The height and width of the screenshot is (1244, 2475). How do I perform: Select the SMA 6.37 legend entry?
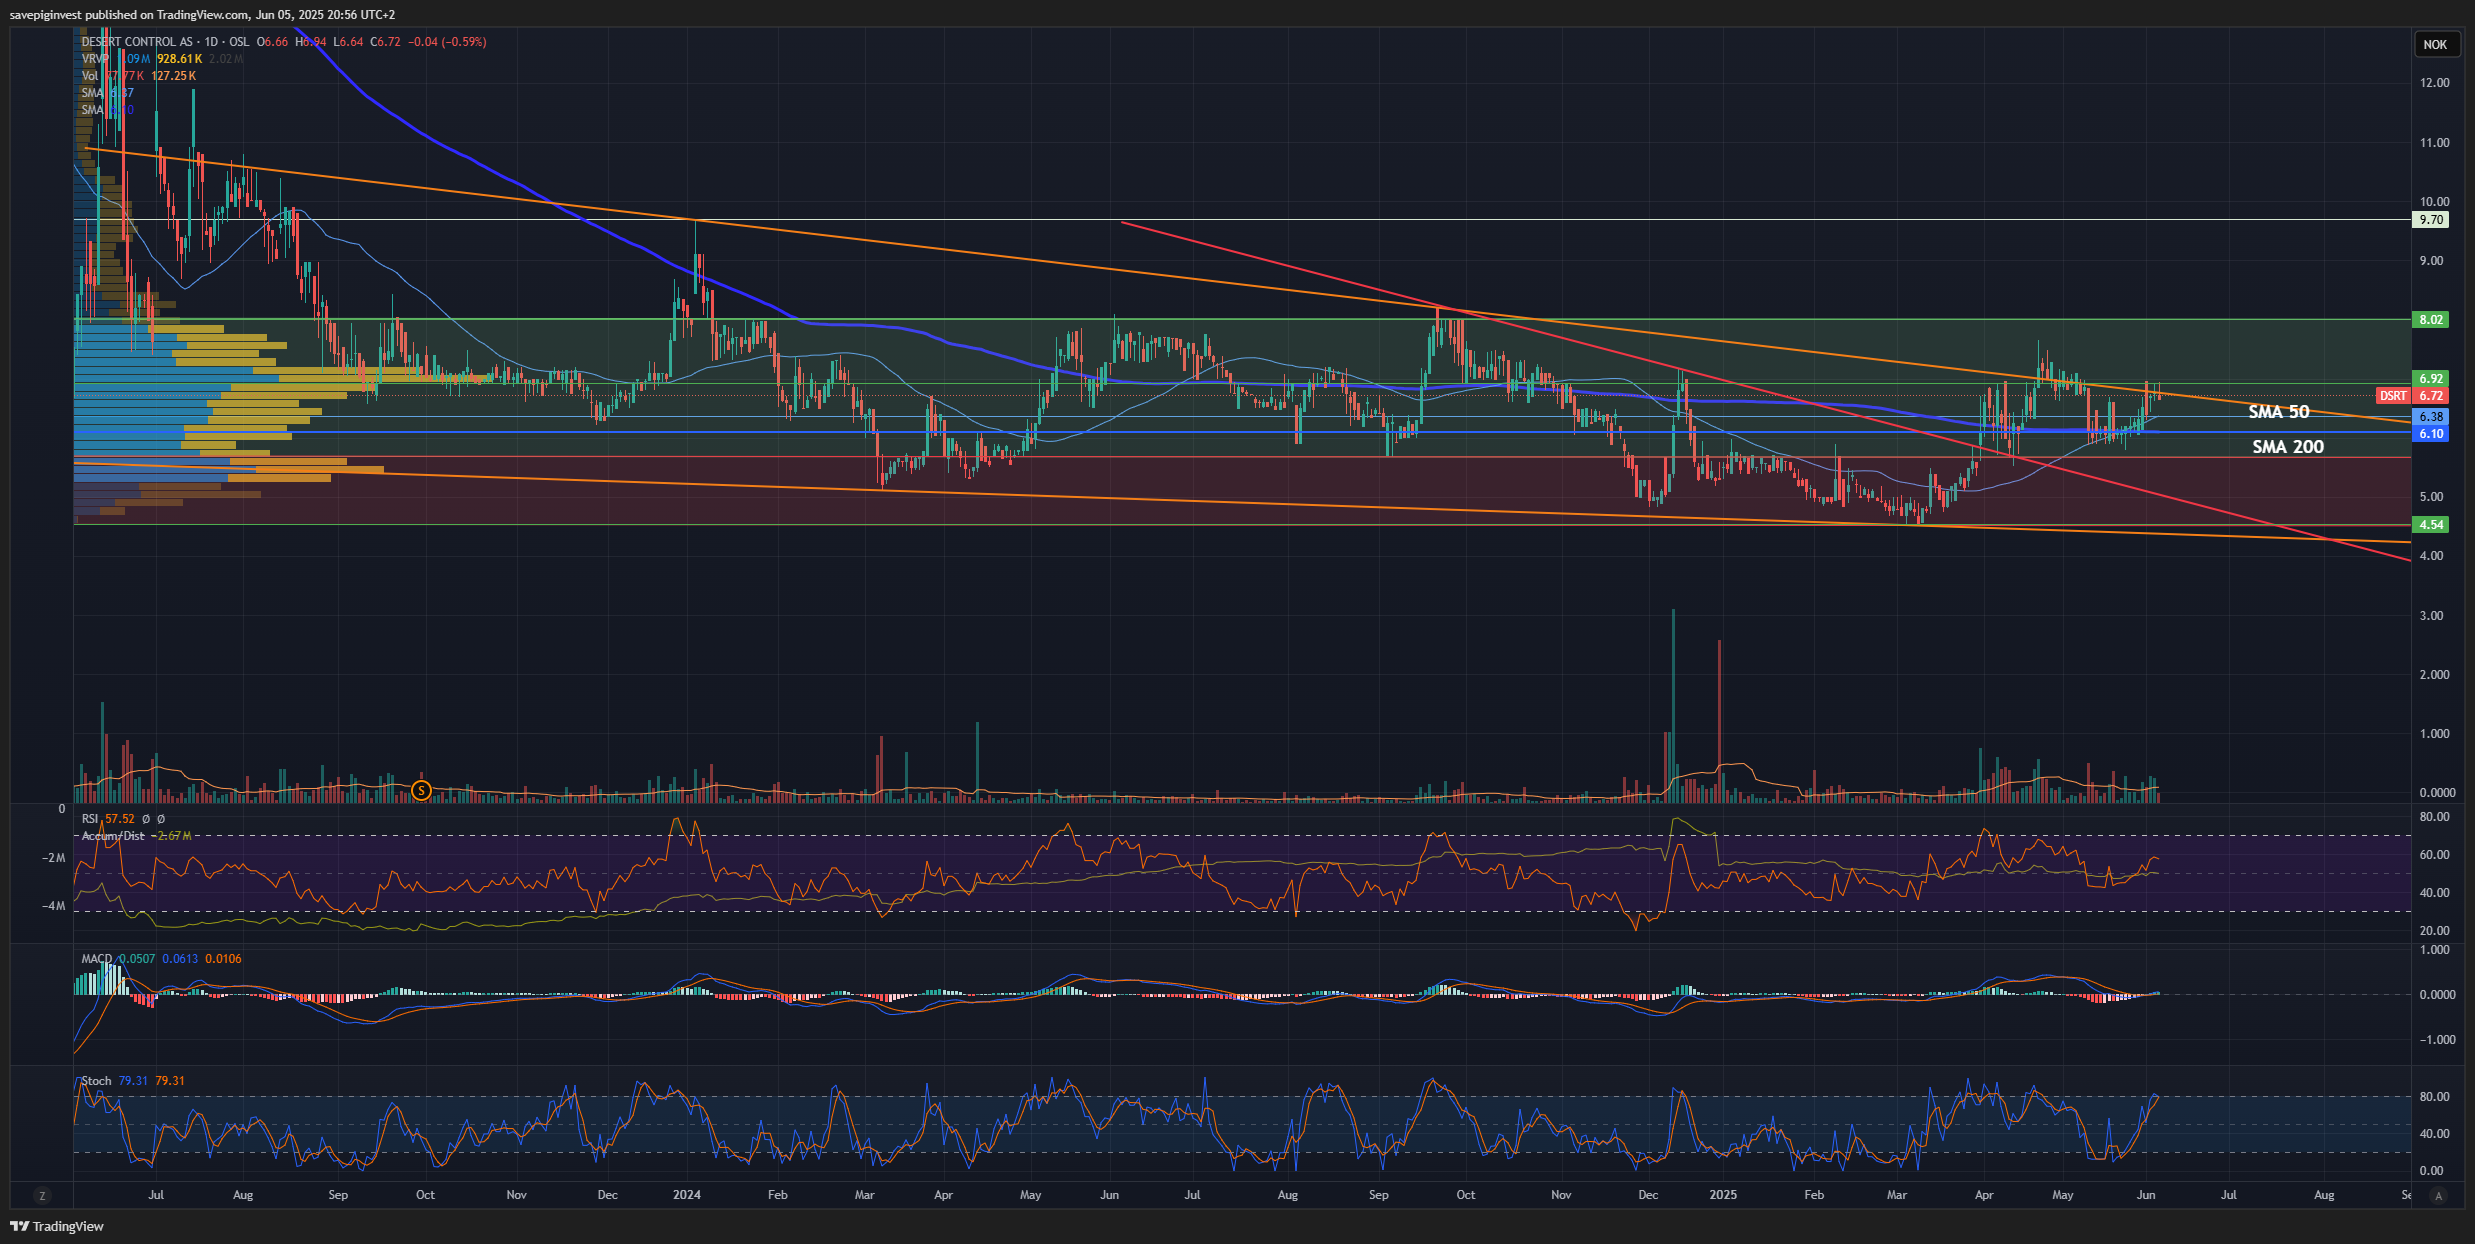click(107, 93)
